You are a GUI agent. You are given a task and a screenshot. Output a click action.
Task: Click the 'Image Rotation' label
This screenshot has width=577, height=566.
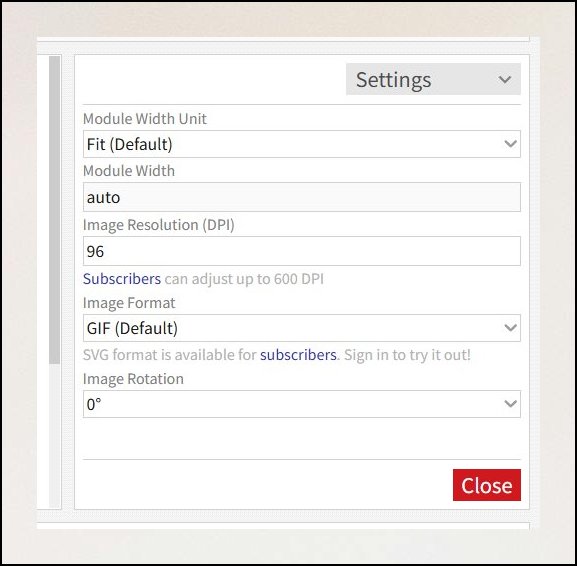tap(133, 379)
